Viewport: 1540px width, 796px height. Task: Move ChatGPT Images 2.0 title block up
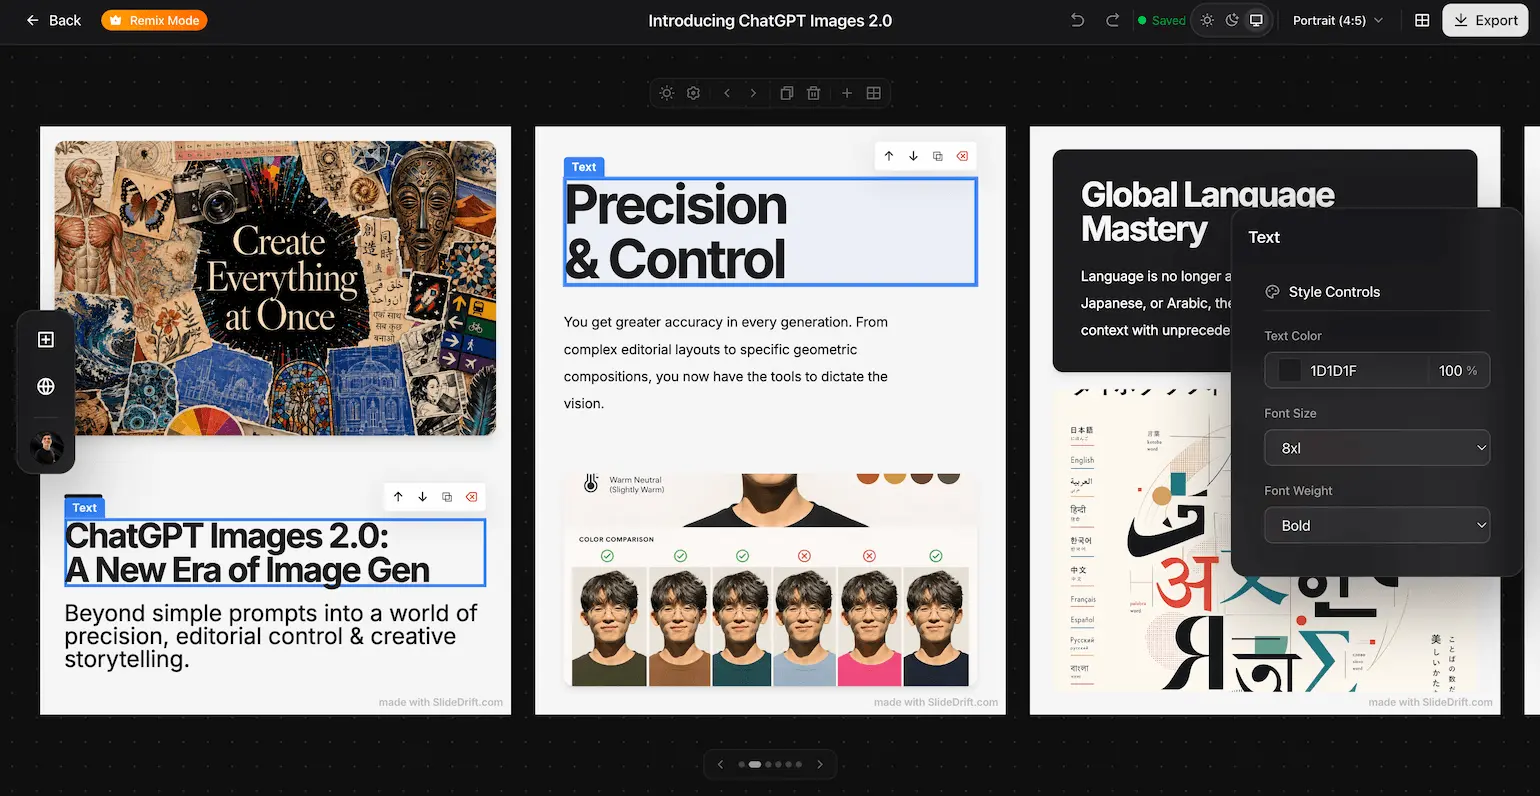point(398,496)
